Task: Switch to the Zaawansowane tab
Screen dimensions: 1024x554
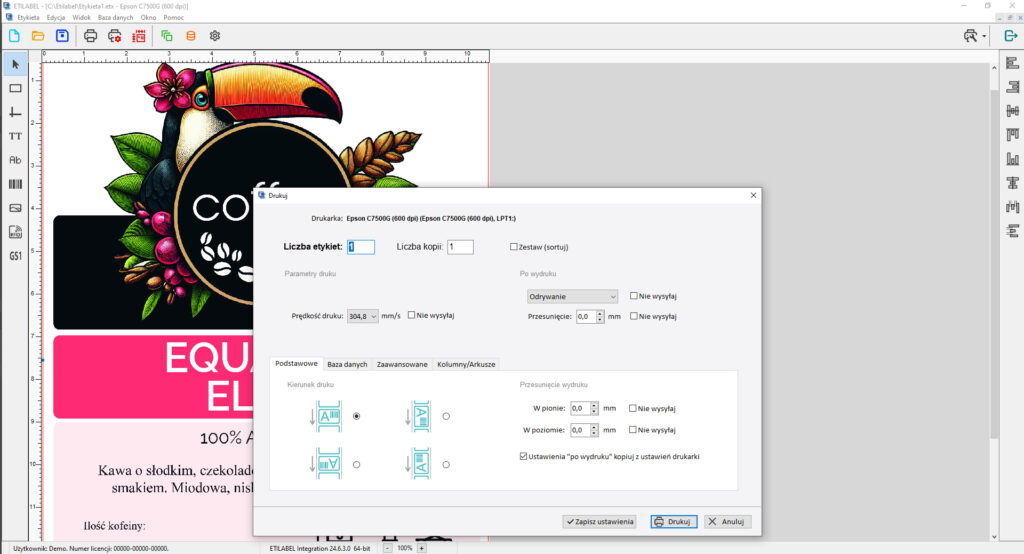Action: [402, 365]
